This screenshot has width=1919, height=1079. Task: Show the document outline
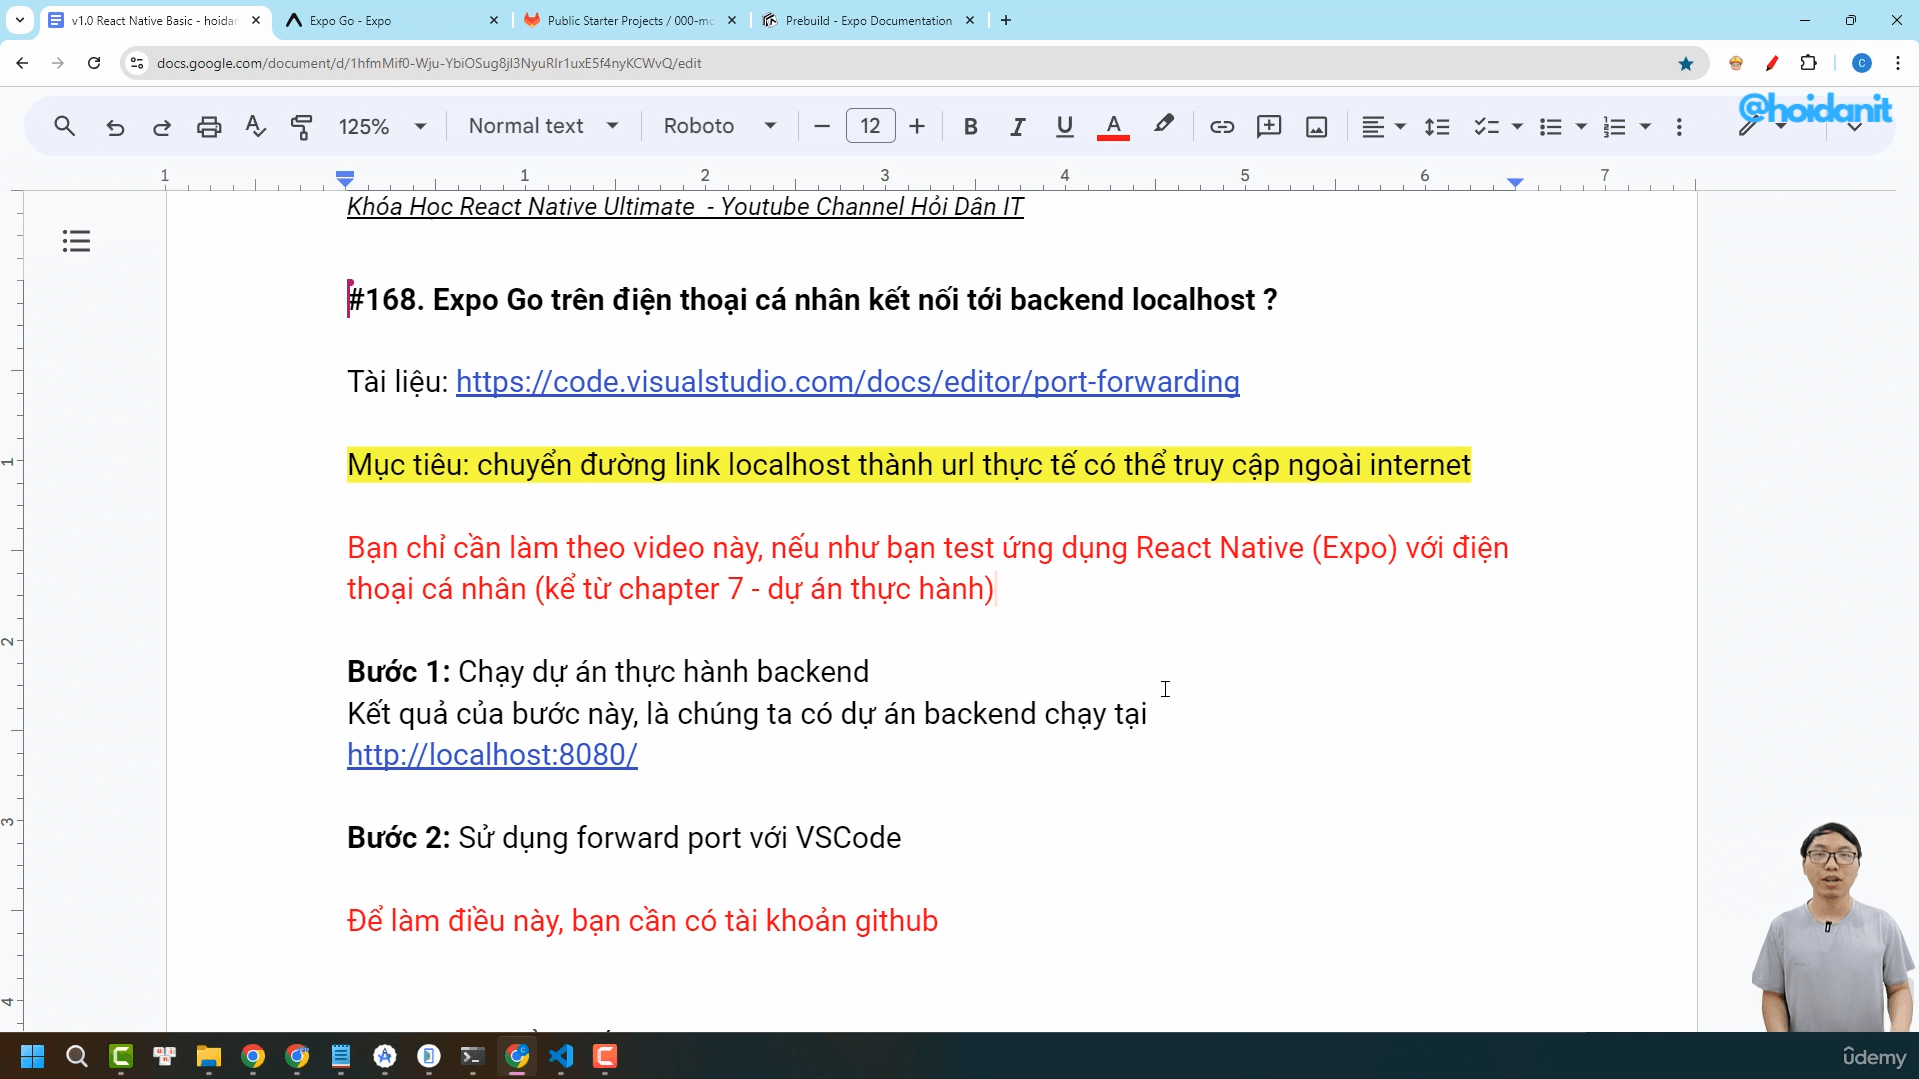[76, 241]
